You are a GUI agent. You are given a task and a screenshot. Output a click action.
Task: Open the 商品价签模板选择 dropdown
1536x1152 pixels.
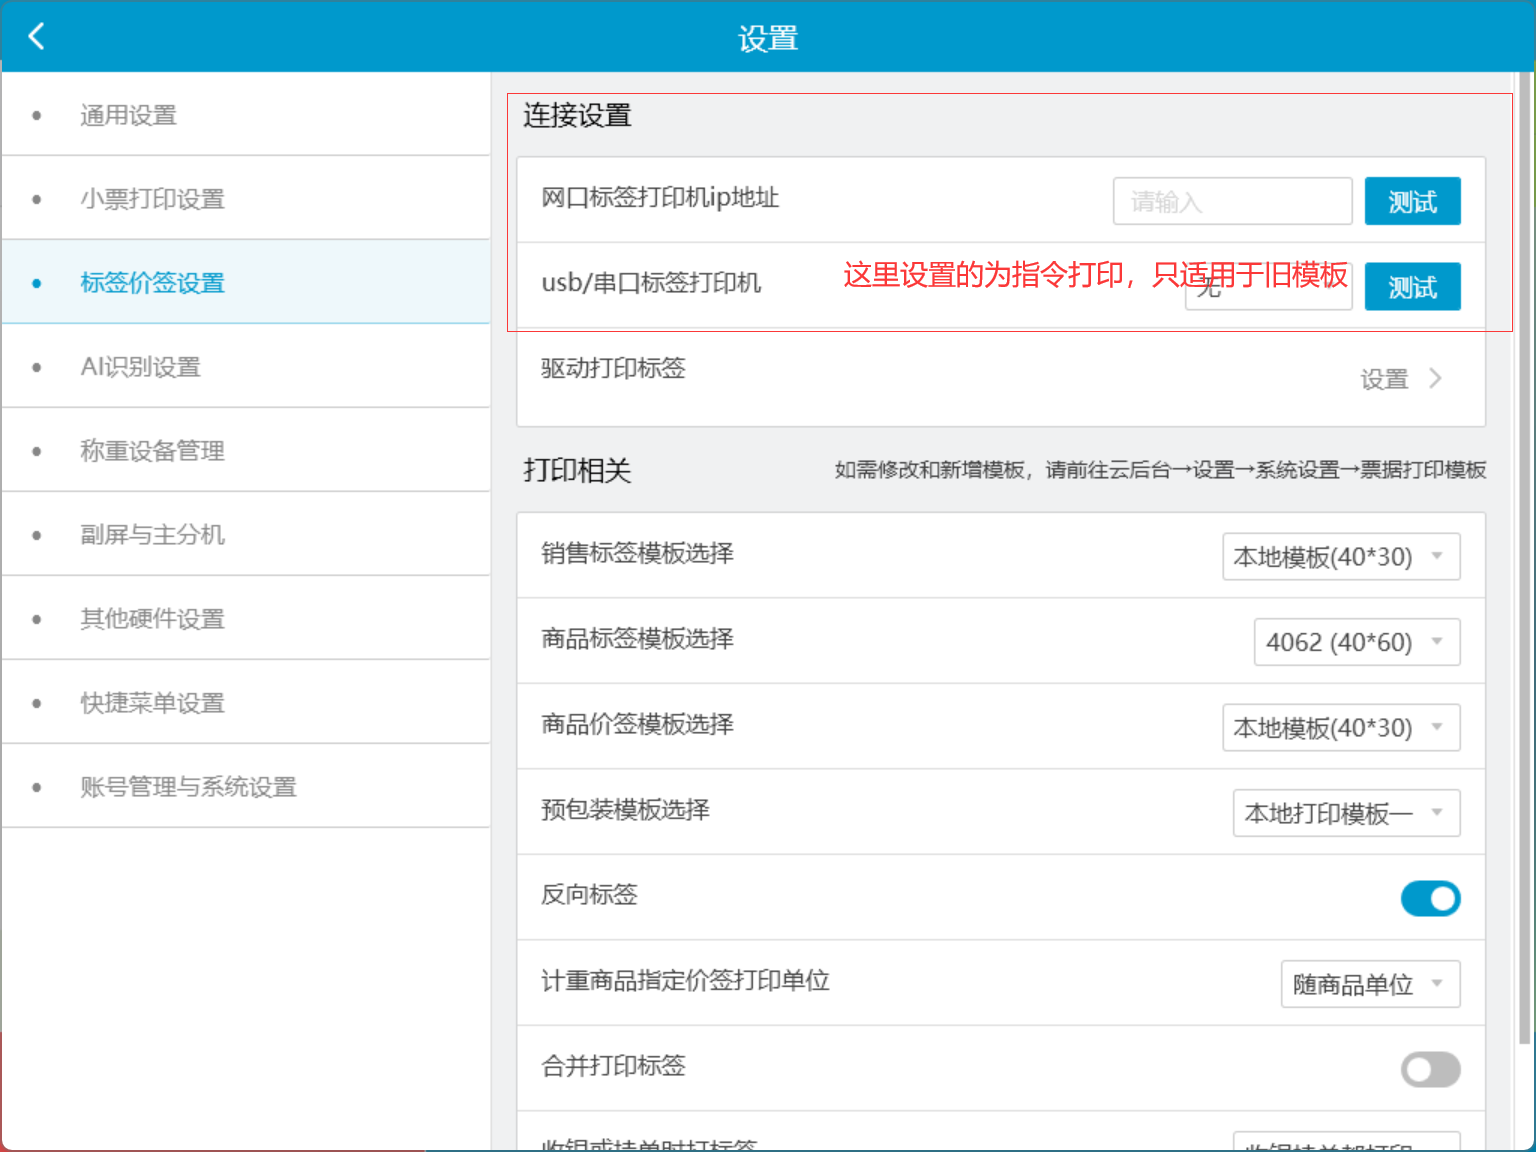pos(1340,727)
